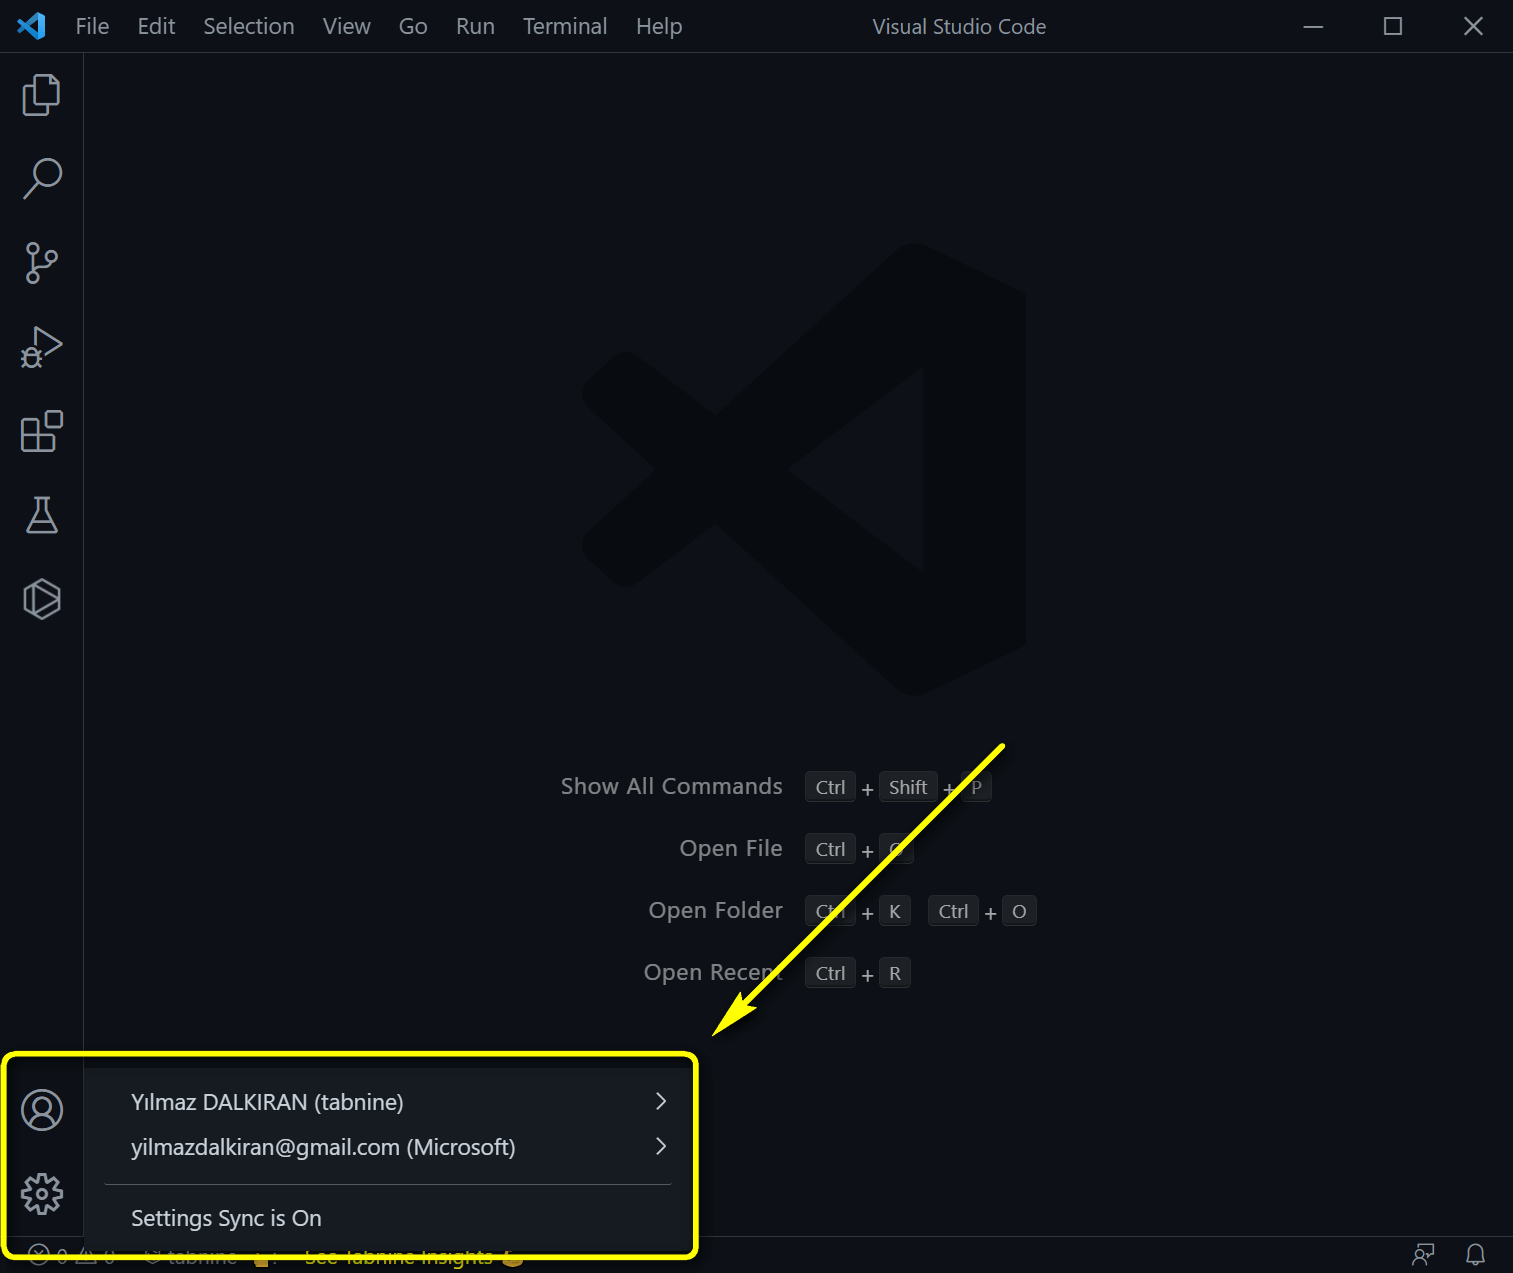Open the View menu
The height and width of the screenshot is (1273, 1513).
point(347,26)
